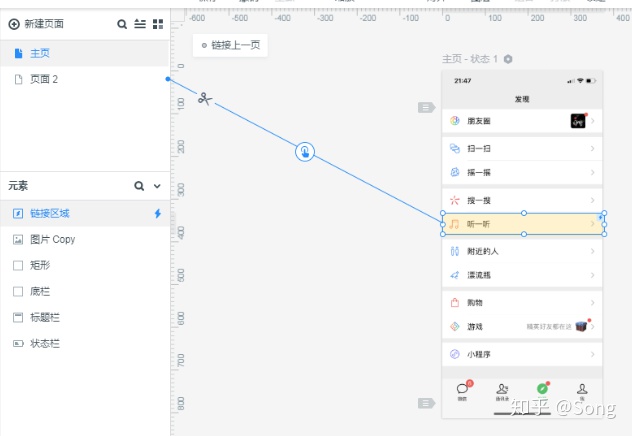
Task: Click game thumbnail in 游戏 row
Action: coord(581,326)
